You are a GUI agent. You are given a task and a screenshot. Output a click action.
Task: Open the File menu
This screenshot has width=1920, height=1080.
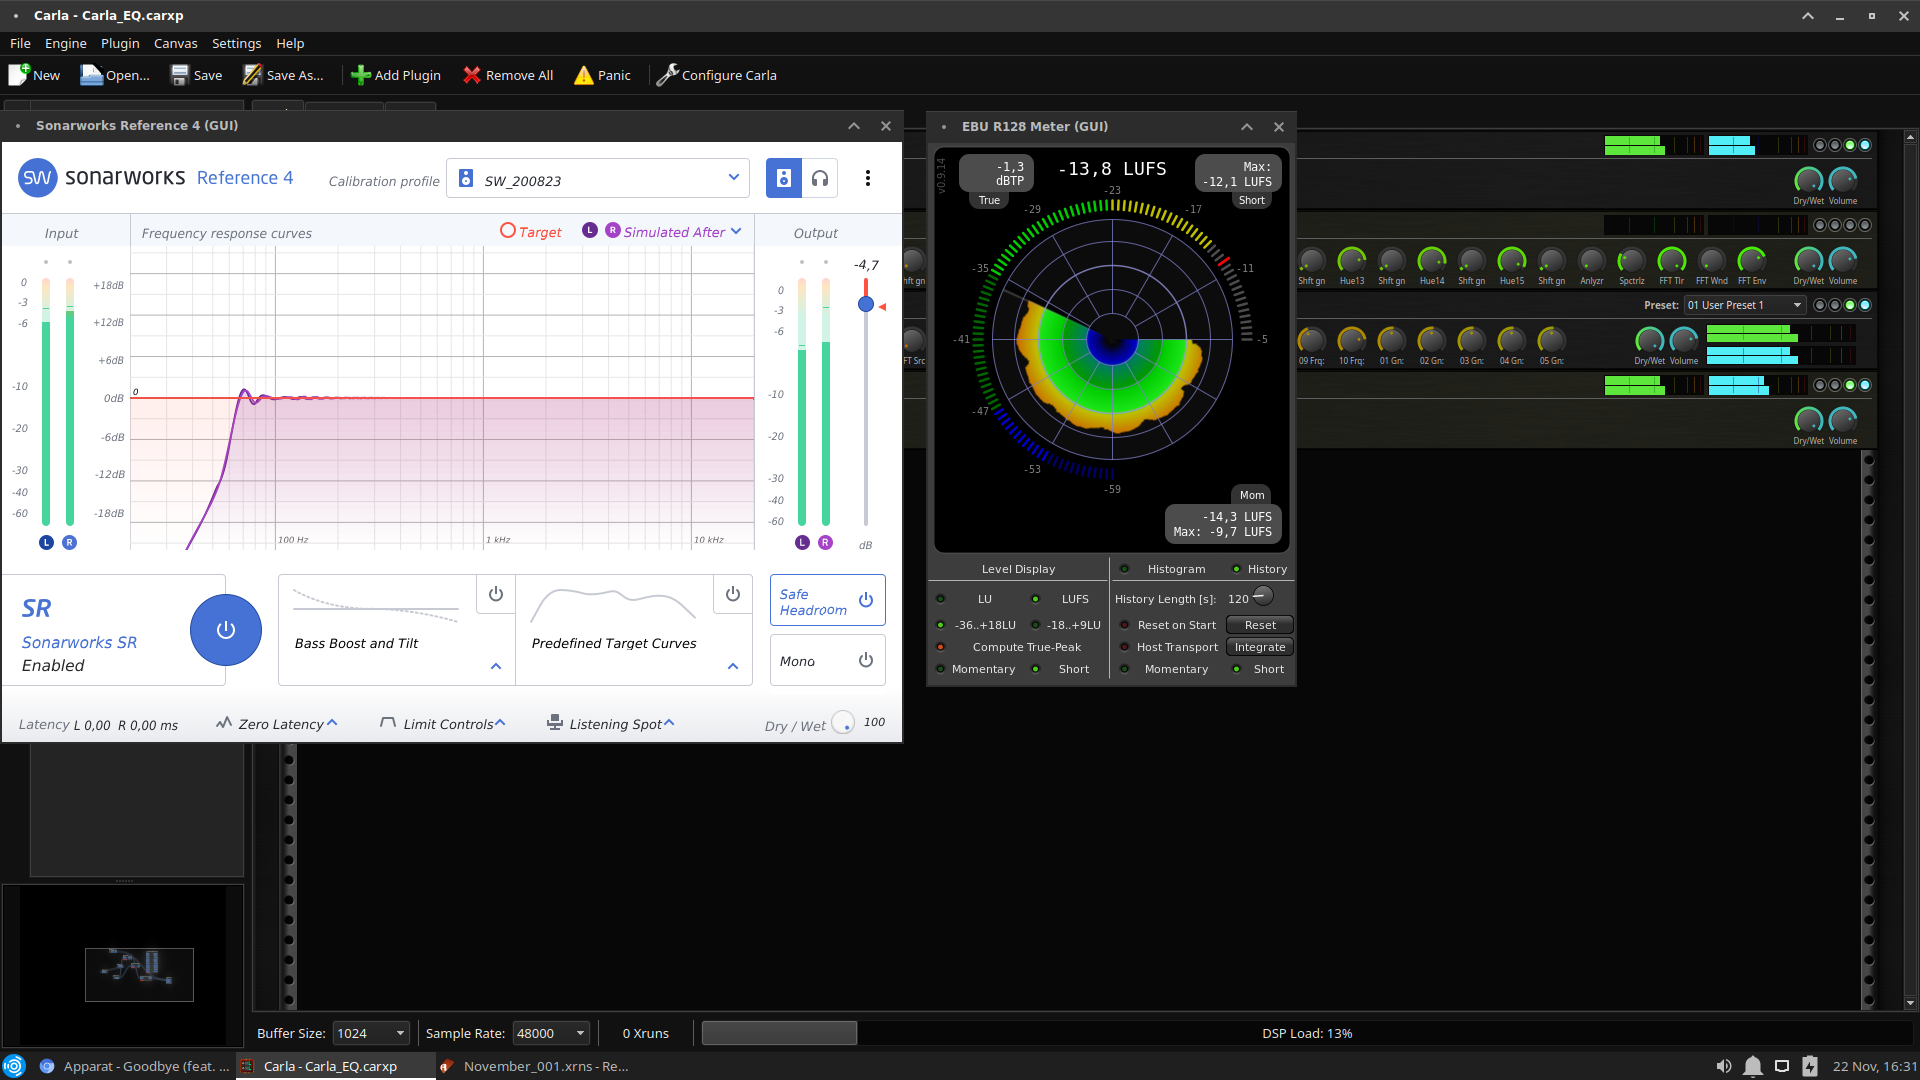20,43
